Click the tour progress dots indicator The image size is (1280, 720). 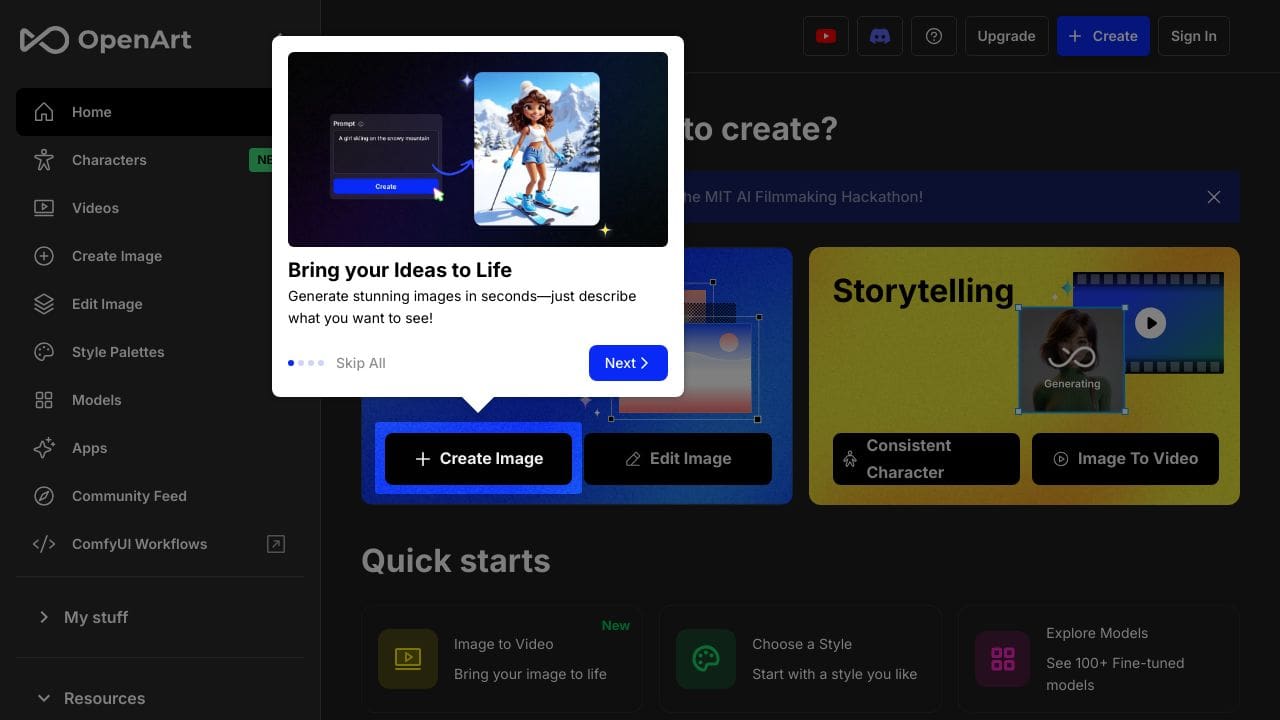[306, 363]
